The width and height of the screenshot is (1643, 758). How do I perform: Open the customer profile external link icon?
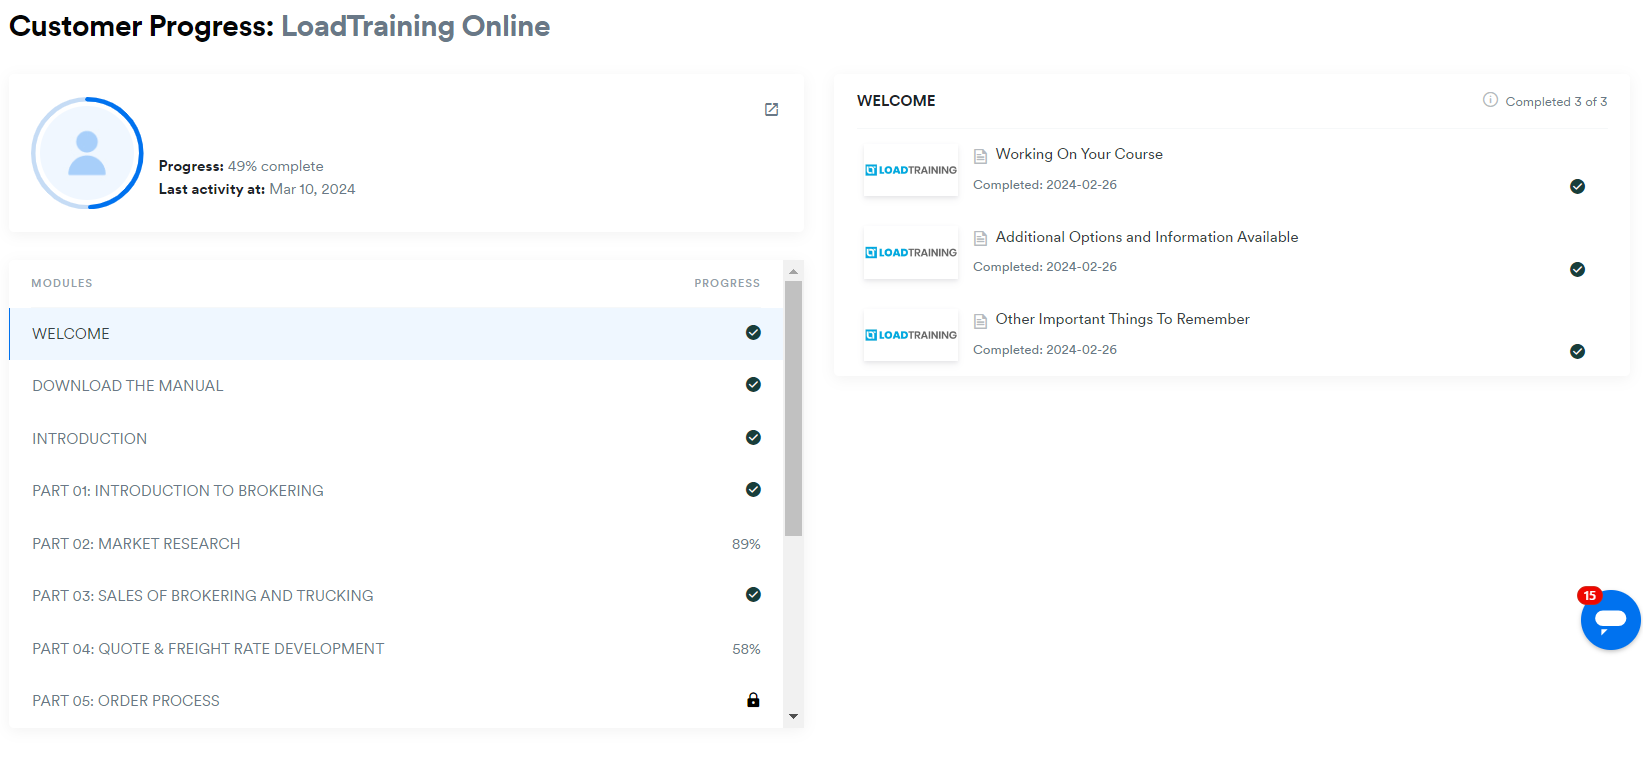(771, 109)
